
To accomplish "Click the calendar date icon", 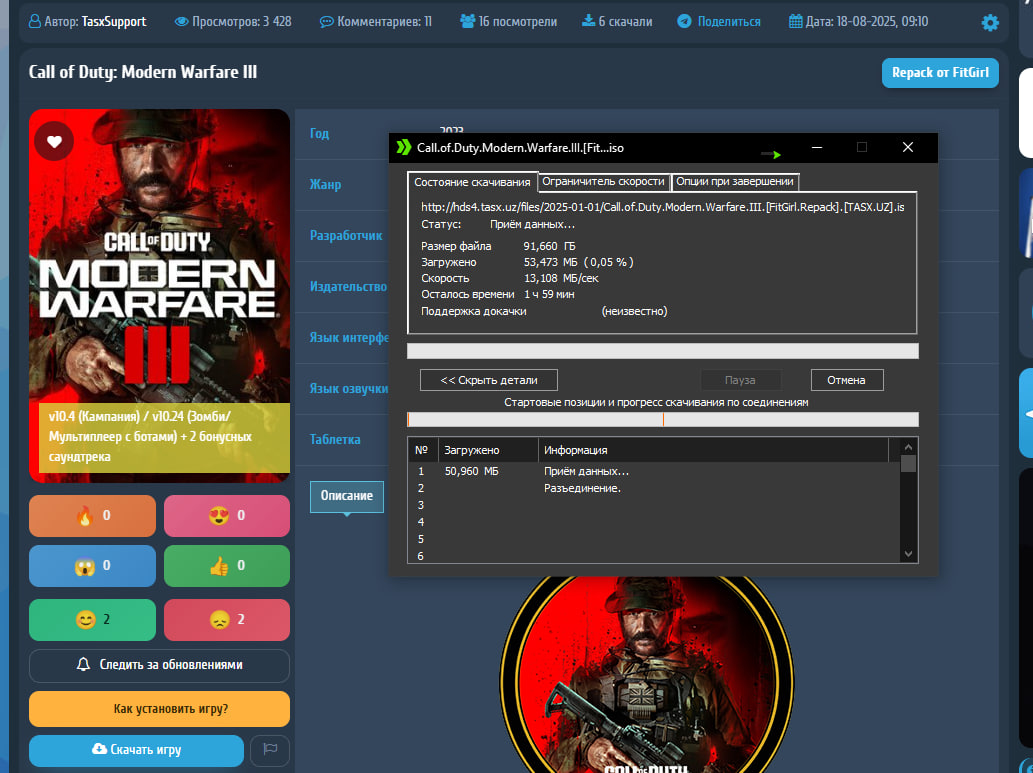I will click(x=795, y=22).
